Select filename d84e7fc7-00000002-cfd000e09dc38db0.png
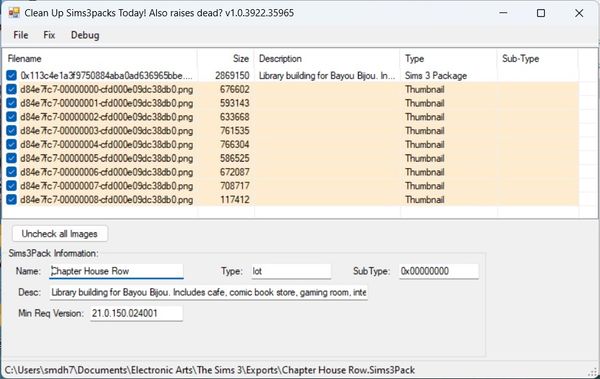600x379 pixels. click(x=107, y=117)
